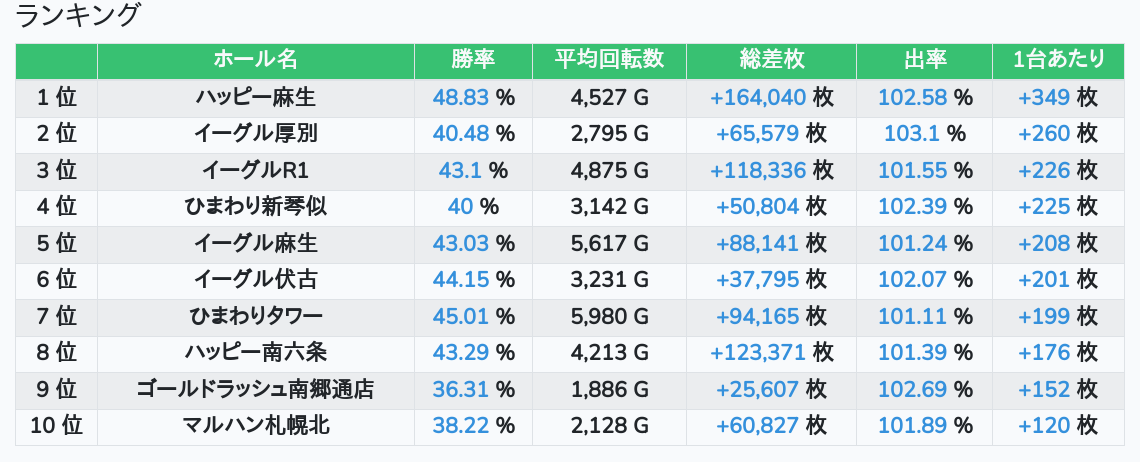Viewport: 1140px width, 462px height.
Task: Click the +123,371 value for ハッピー南六条
Action: click(x=758, y=353)
